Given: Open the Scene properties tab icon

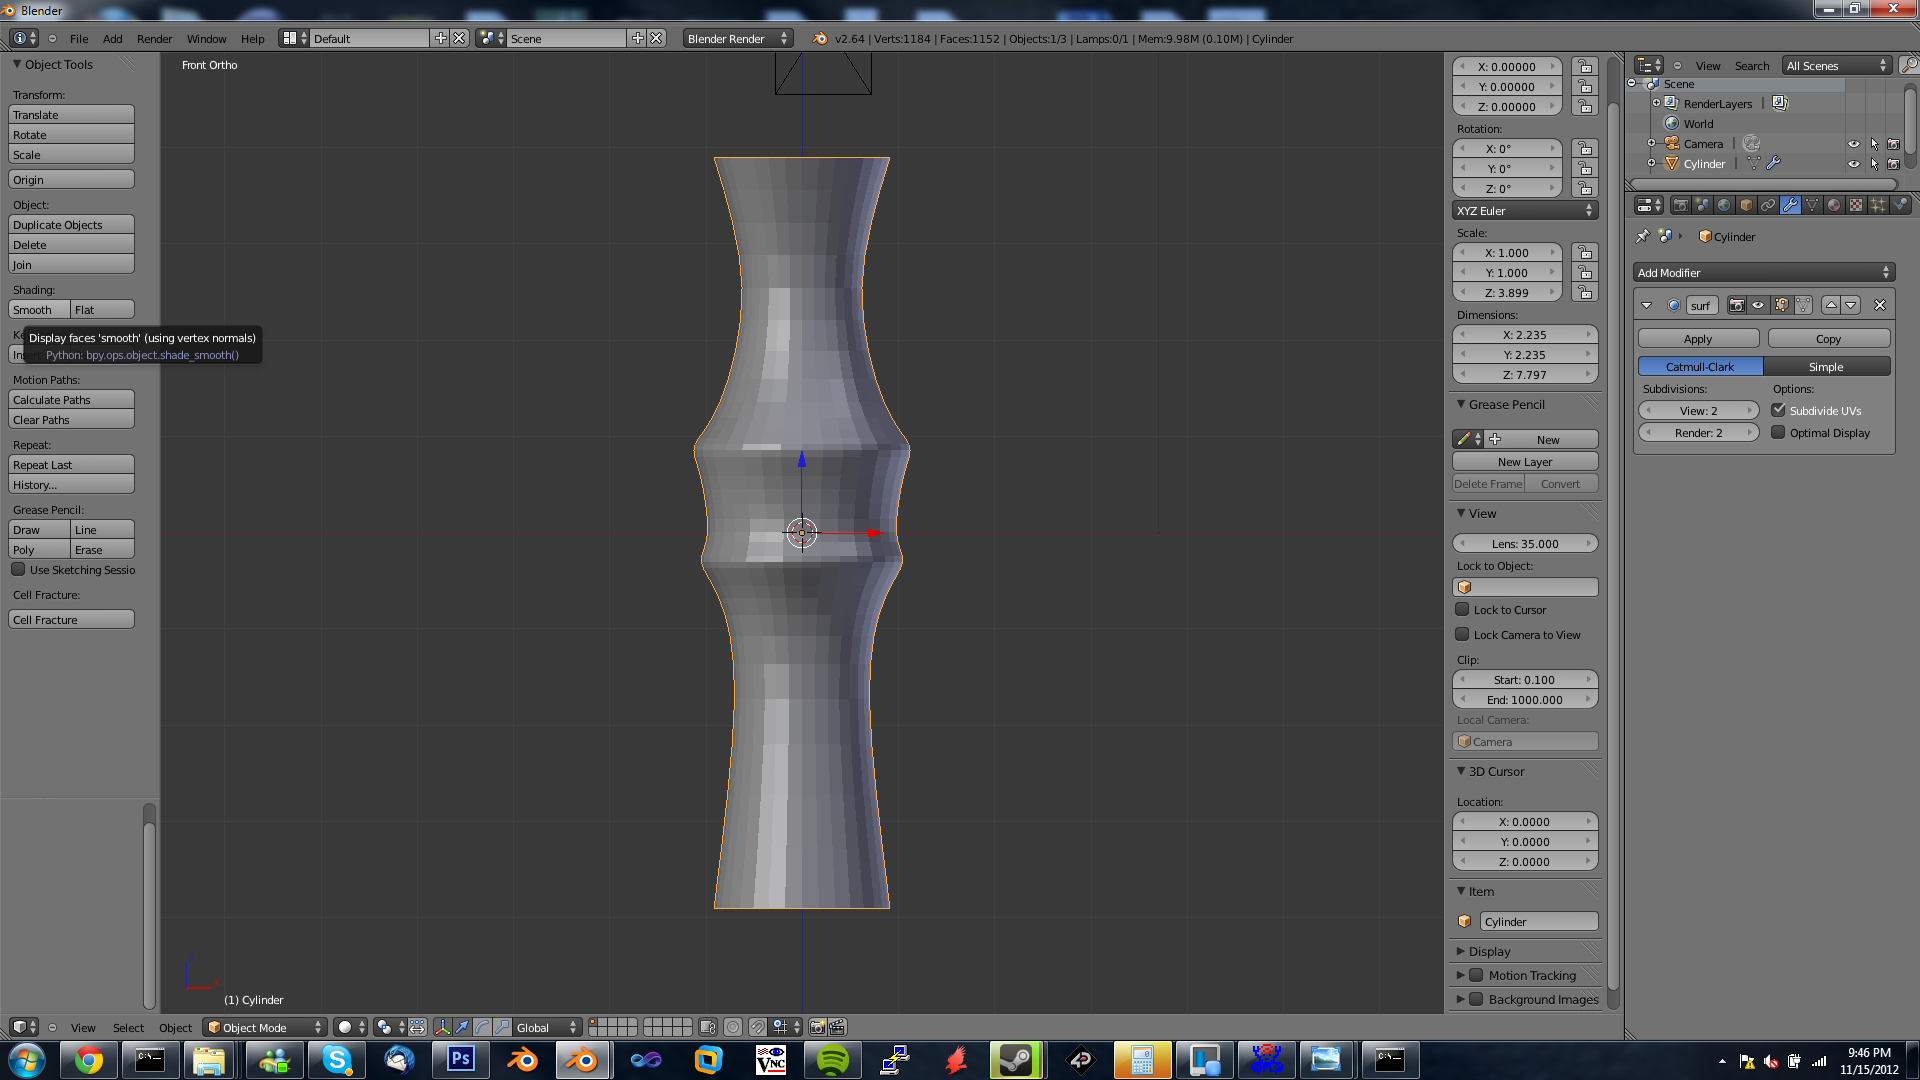Looking at the screenshot, I should coord(1702,205).
